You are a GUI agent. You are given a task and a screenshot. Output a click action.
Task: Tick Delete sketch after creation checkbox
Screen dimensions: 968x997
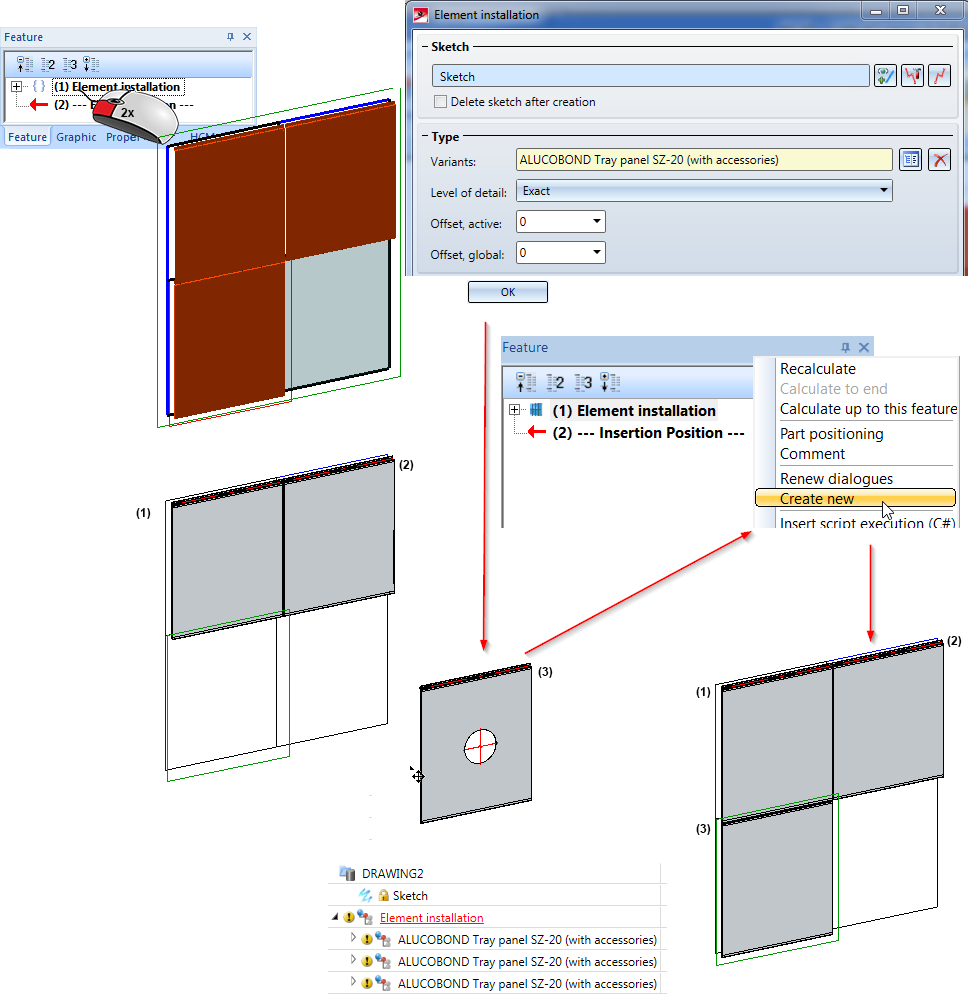[440, 102]
